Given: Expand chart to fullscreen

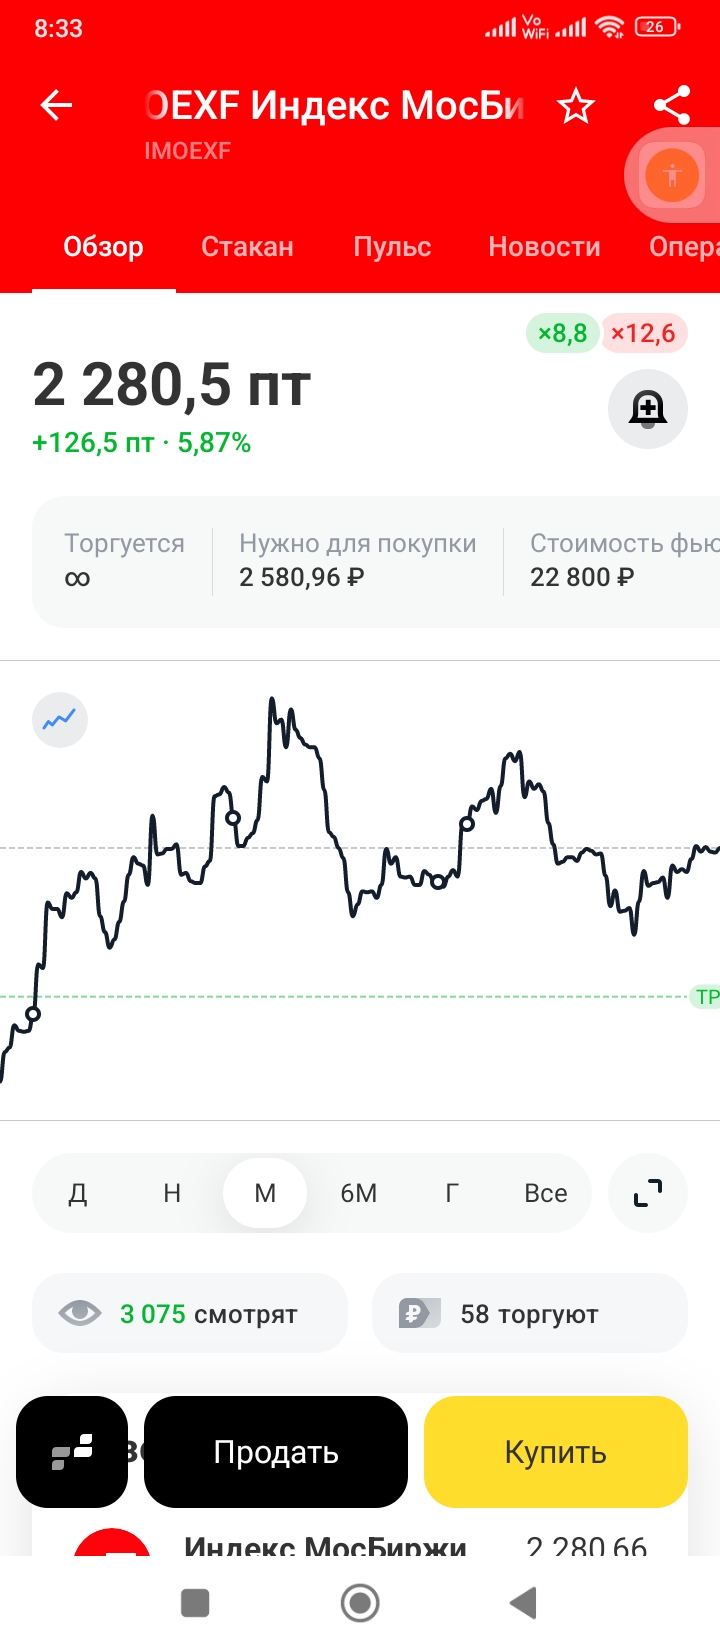Looking at the screenshot, I should [648, 1193].
